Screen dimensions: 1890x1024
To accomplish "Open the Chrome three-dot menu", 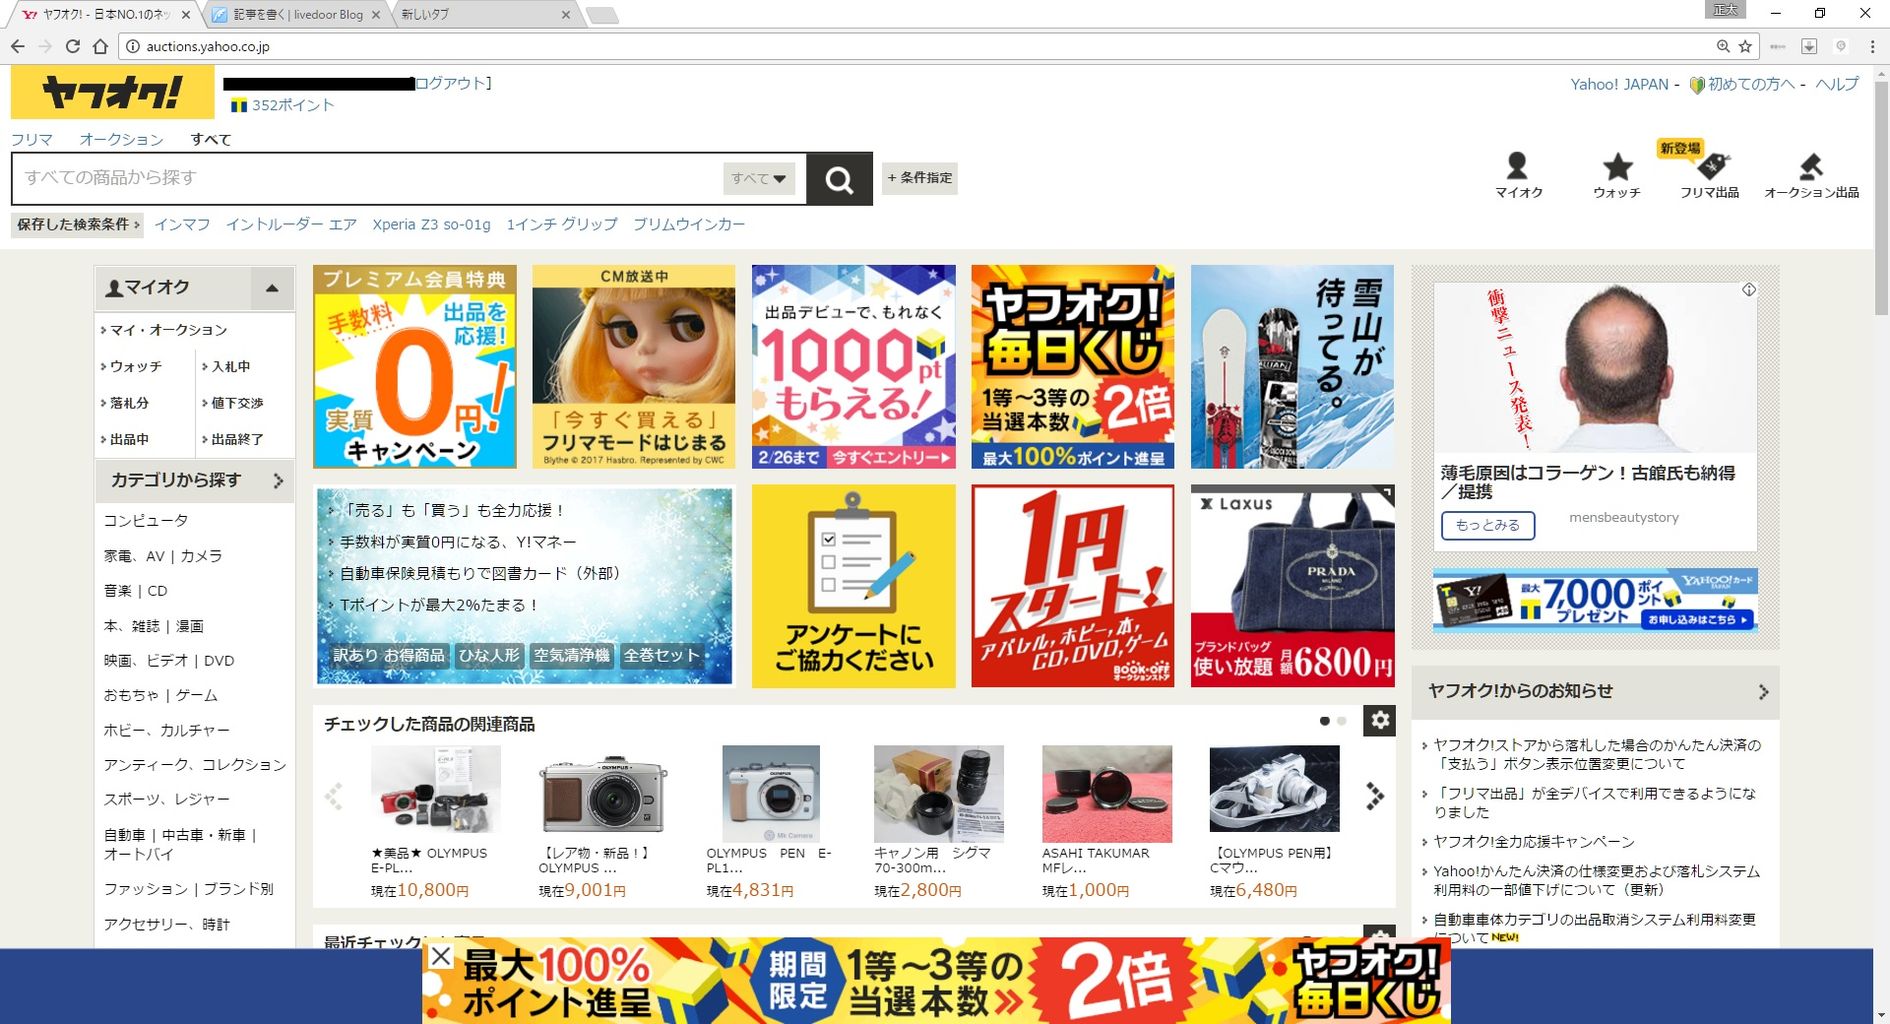I will [x=1872, y=46].
